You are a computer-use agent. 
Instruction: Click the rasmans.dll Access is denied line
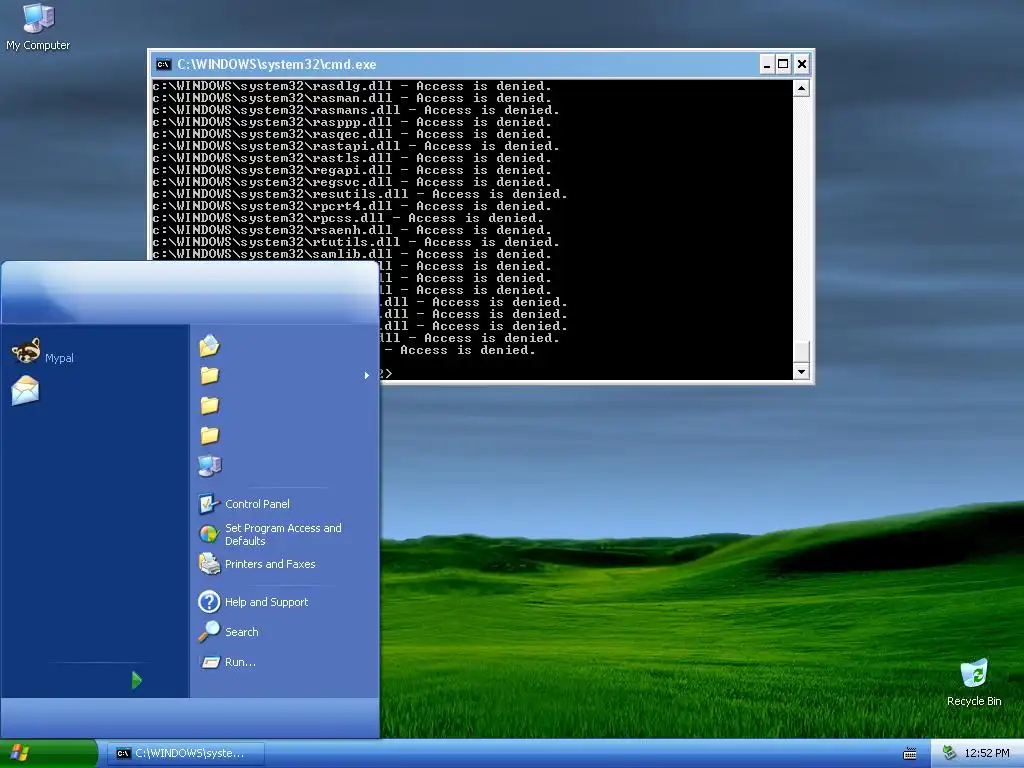pos(356,110)
